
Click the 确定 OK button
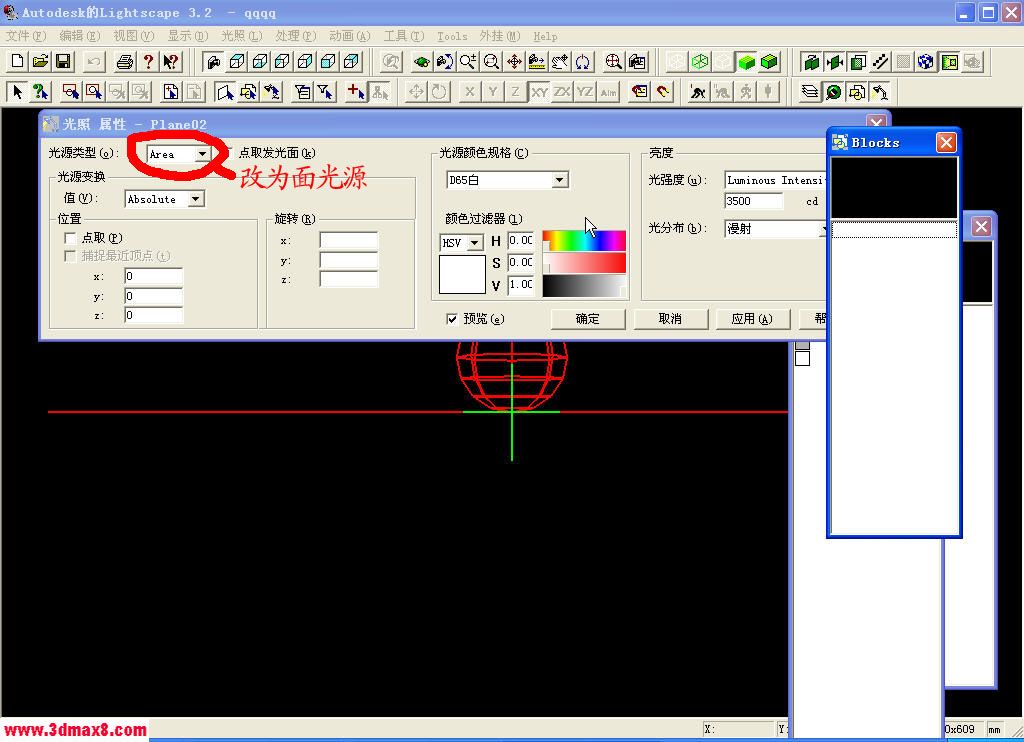[588, 319]
